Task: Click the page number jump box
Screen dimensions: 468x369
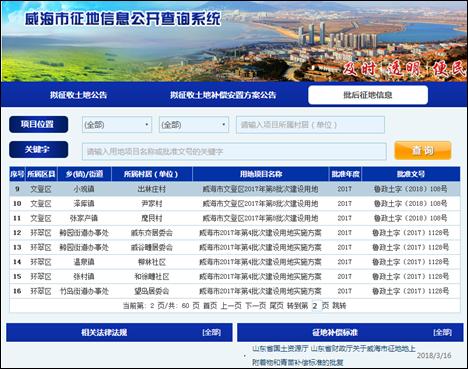Action: point(315,306)
